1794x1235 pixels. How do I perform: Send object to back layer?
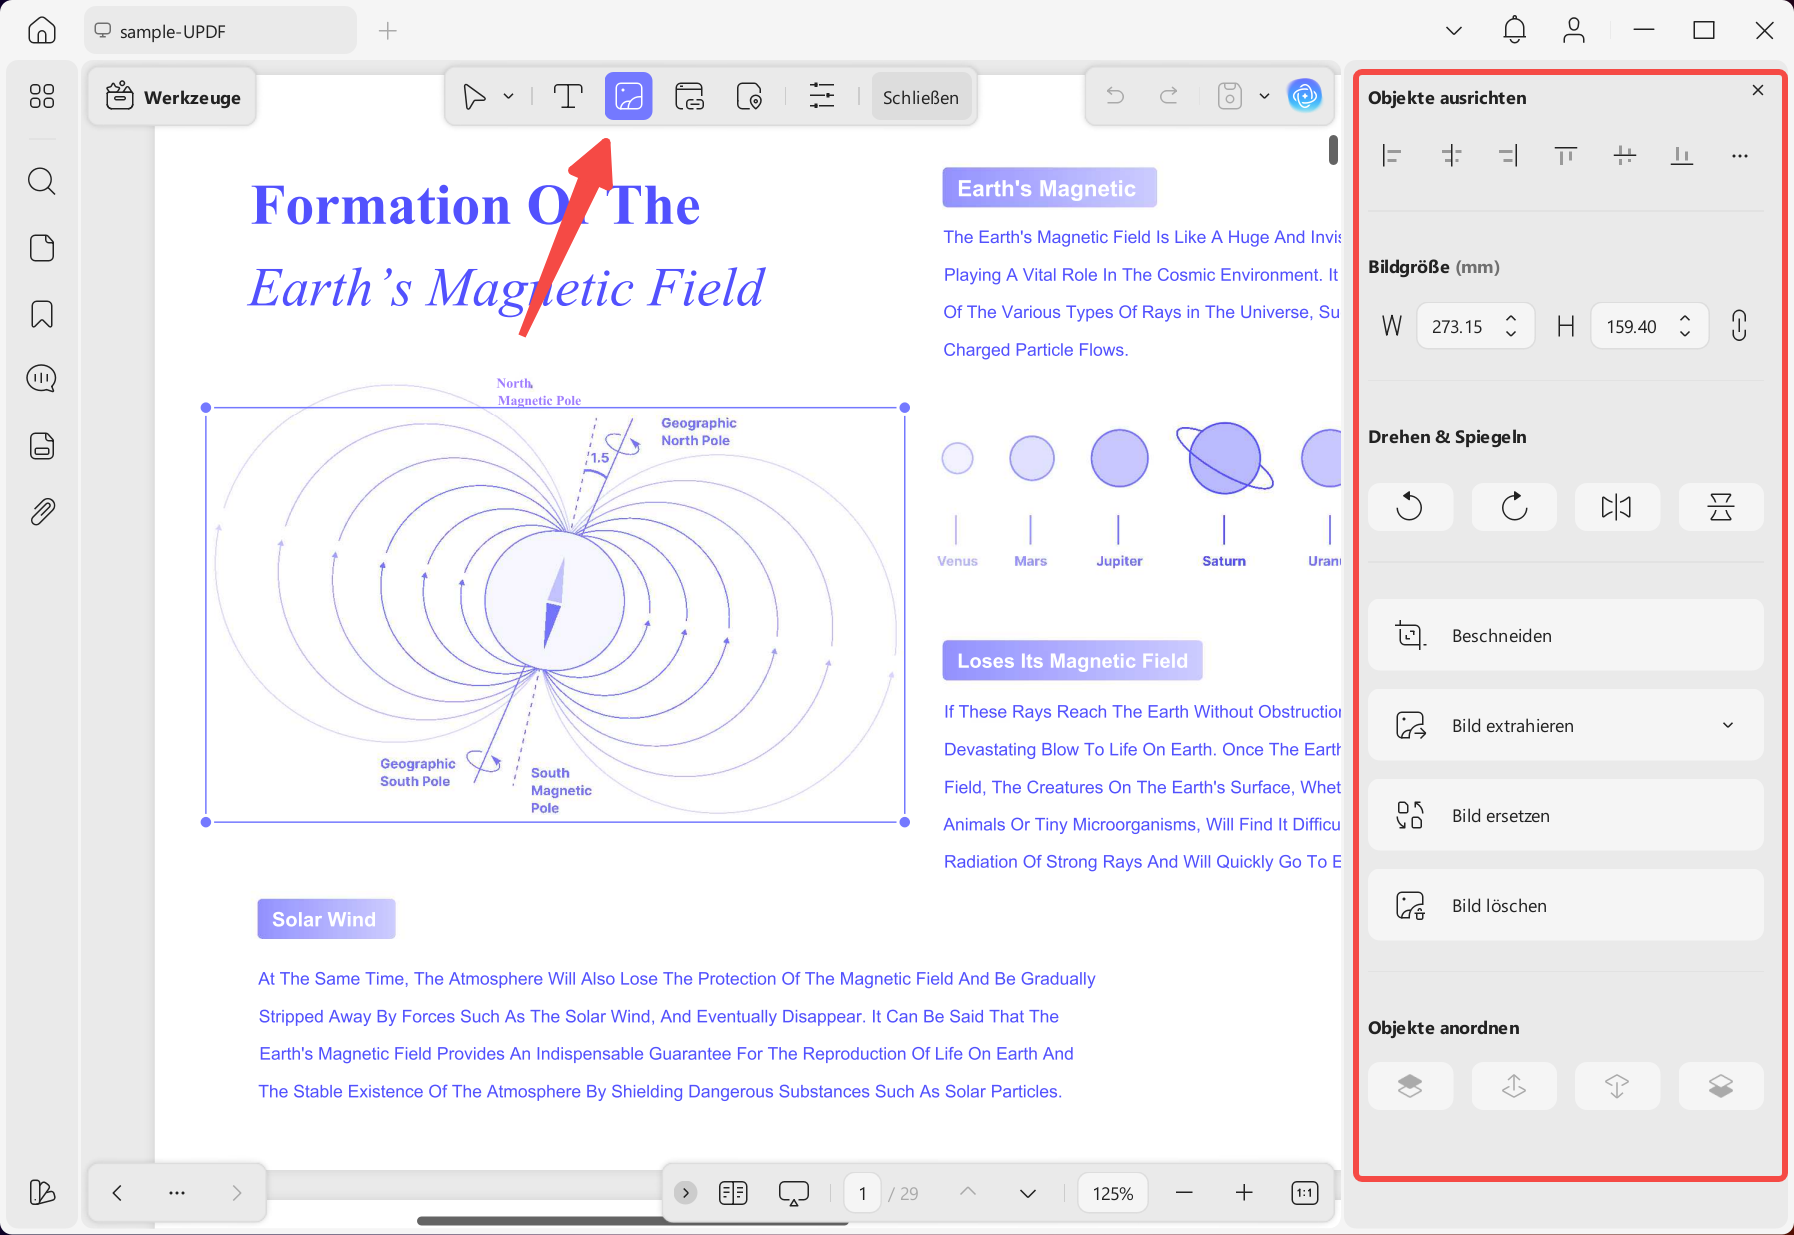tap(1721, 1086)
